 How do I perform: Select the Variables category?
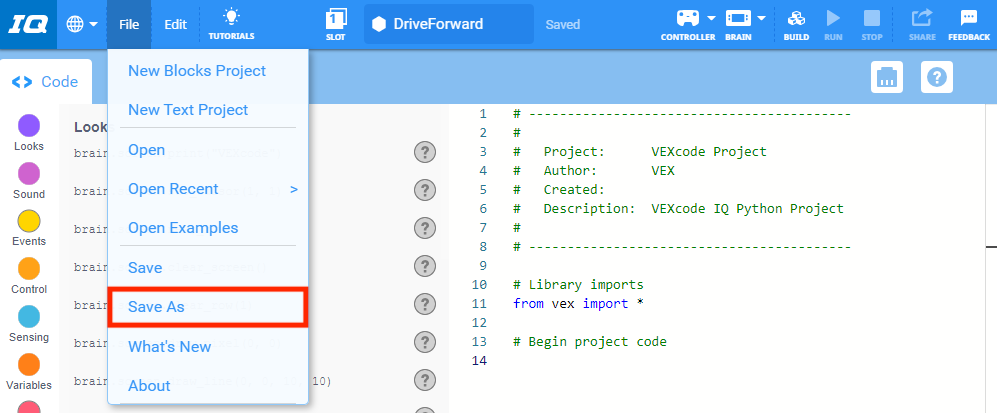(29, 364)
